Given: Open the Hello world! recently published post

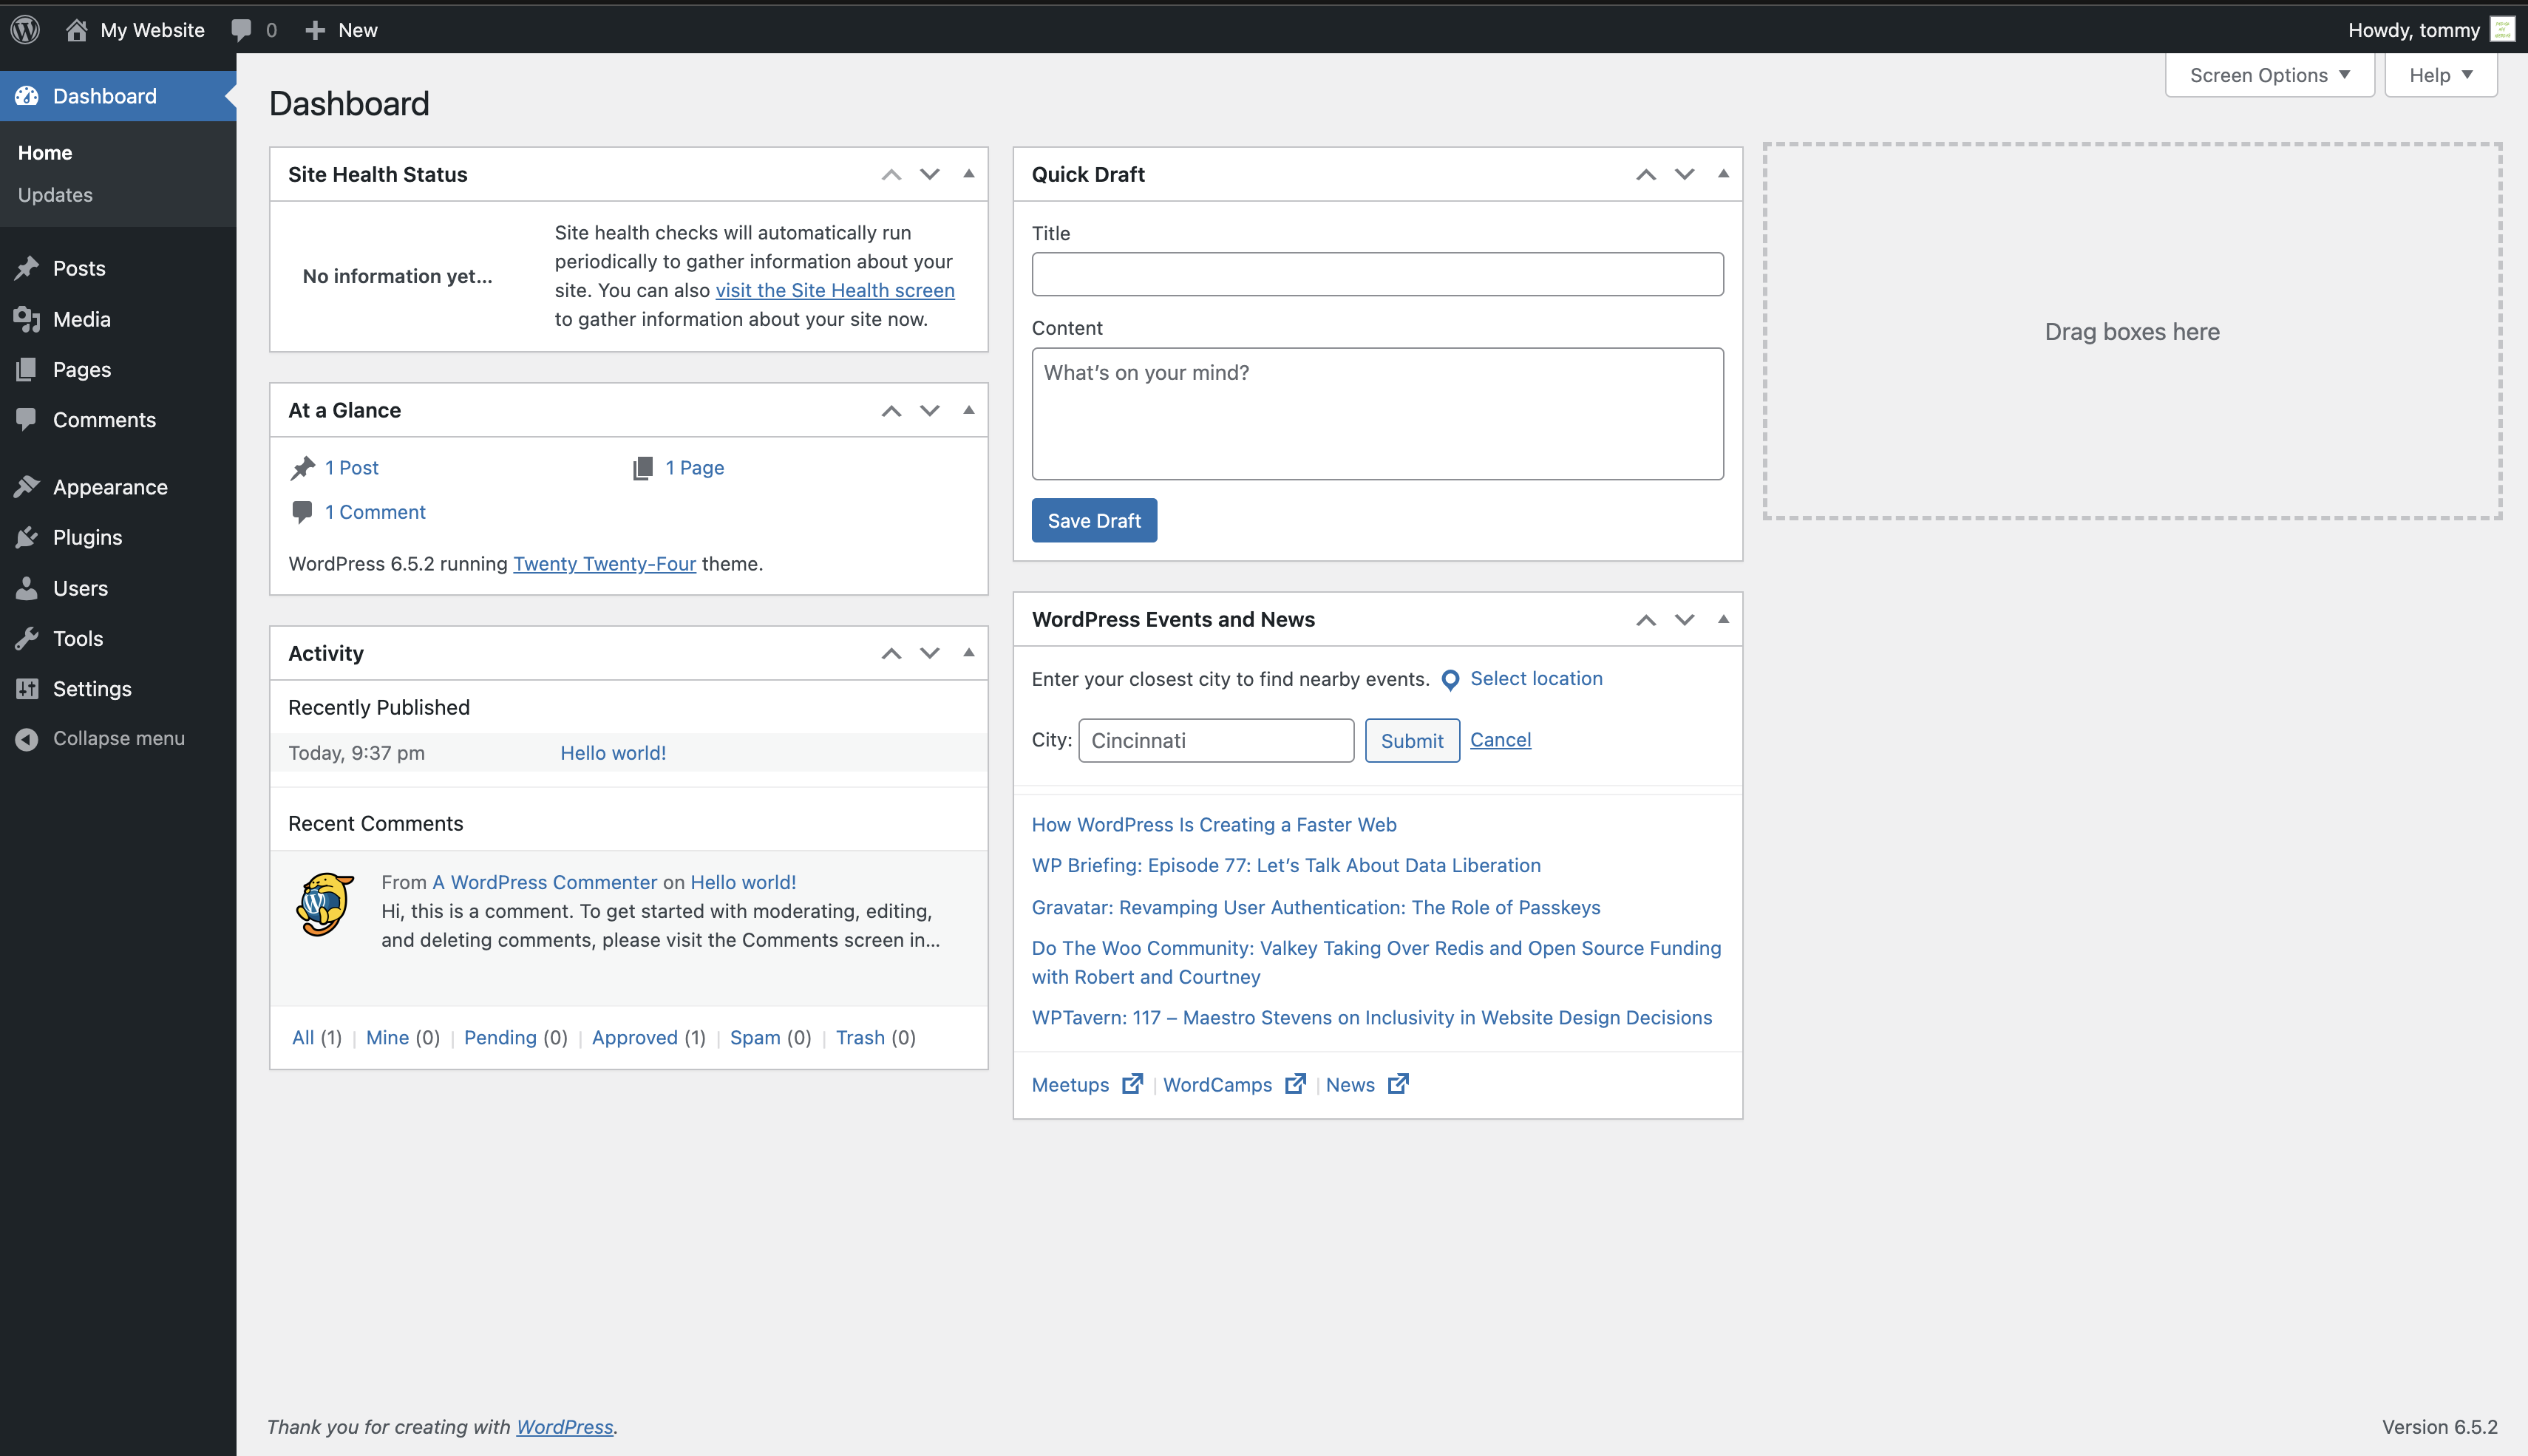Looking at the screenshot, I should point(613,753).
